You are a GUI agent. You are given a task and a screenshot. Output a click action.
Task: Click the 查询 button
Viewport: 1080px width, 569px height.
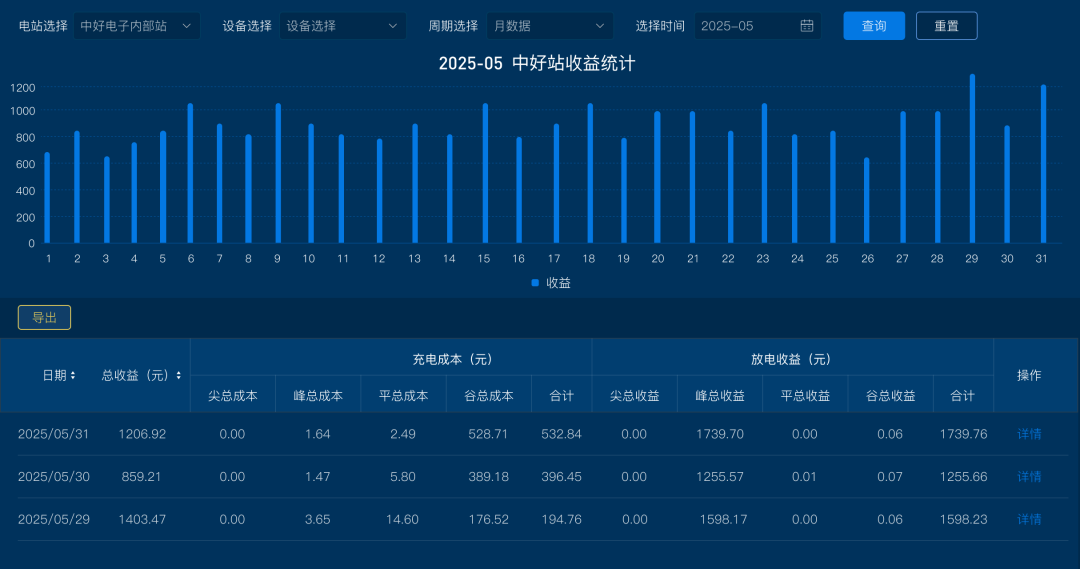(x=874, y=26)
